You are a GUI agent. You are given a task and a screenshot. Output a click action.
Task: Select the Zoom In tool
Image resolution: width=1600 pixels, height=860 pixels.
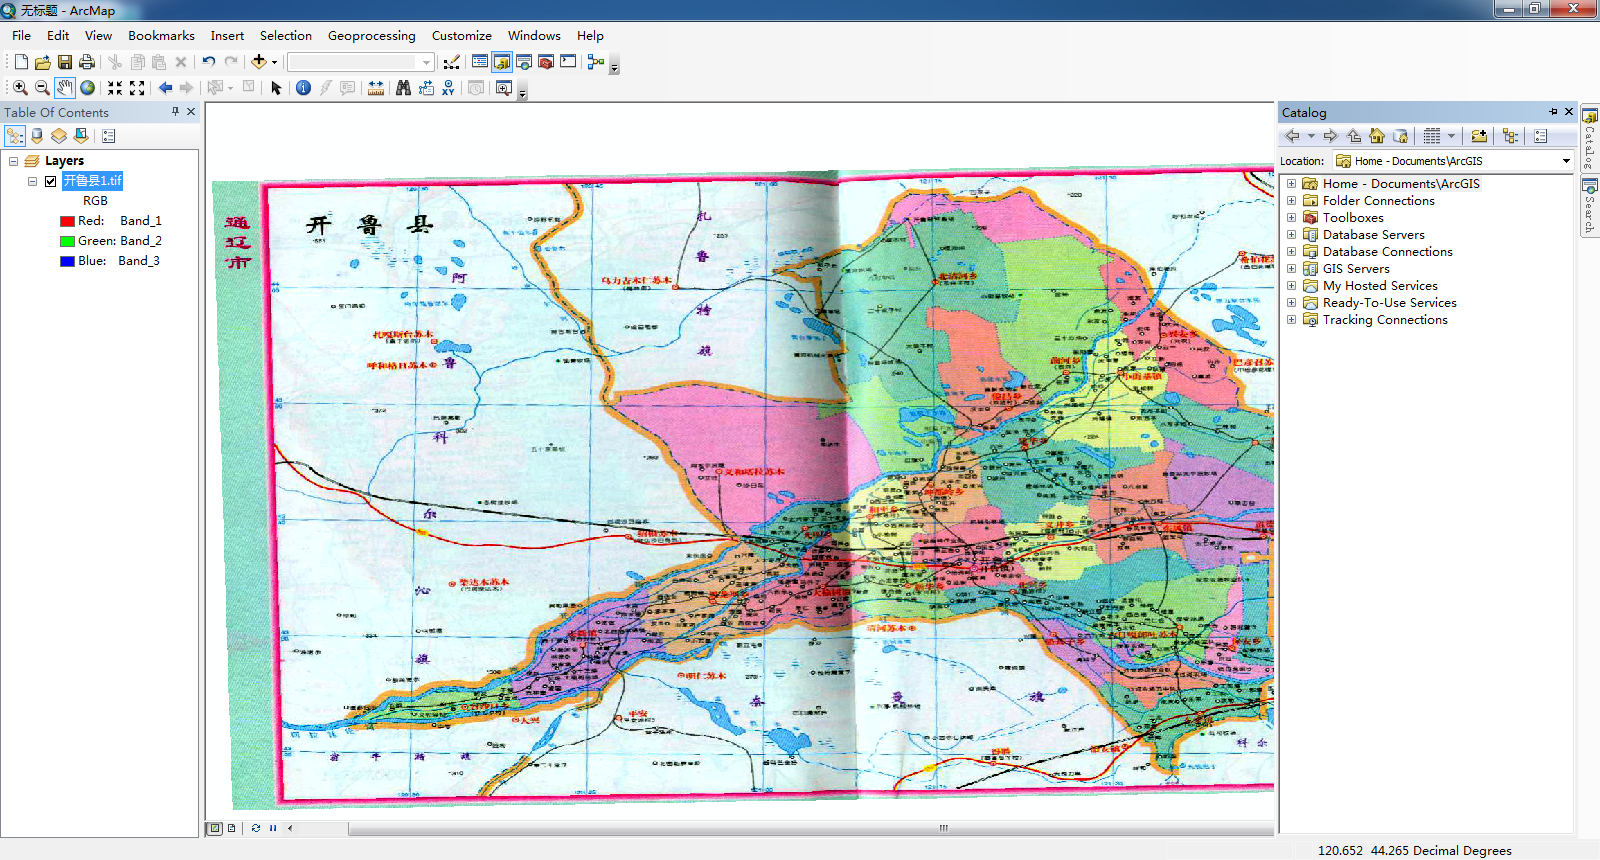tap(20, 88)
